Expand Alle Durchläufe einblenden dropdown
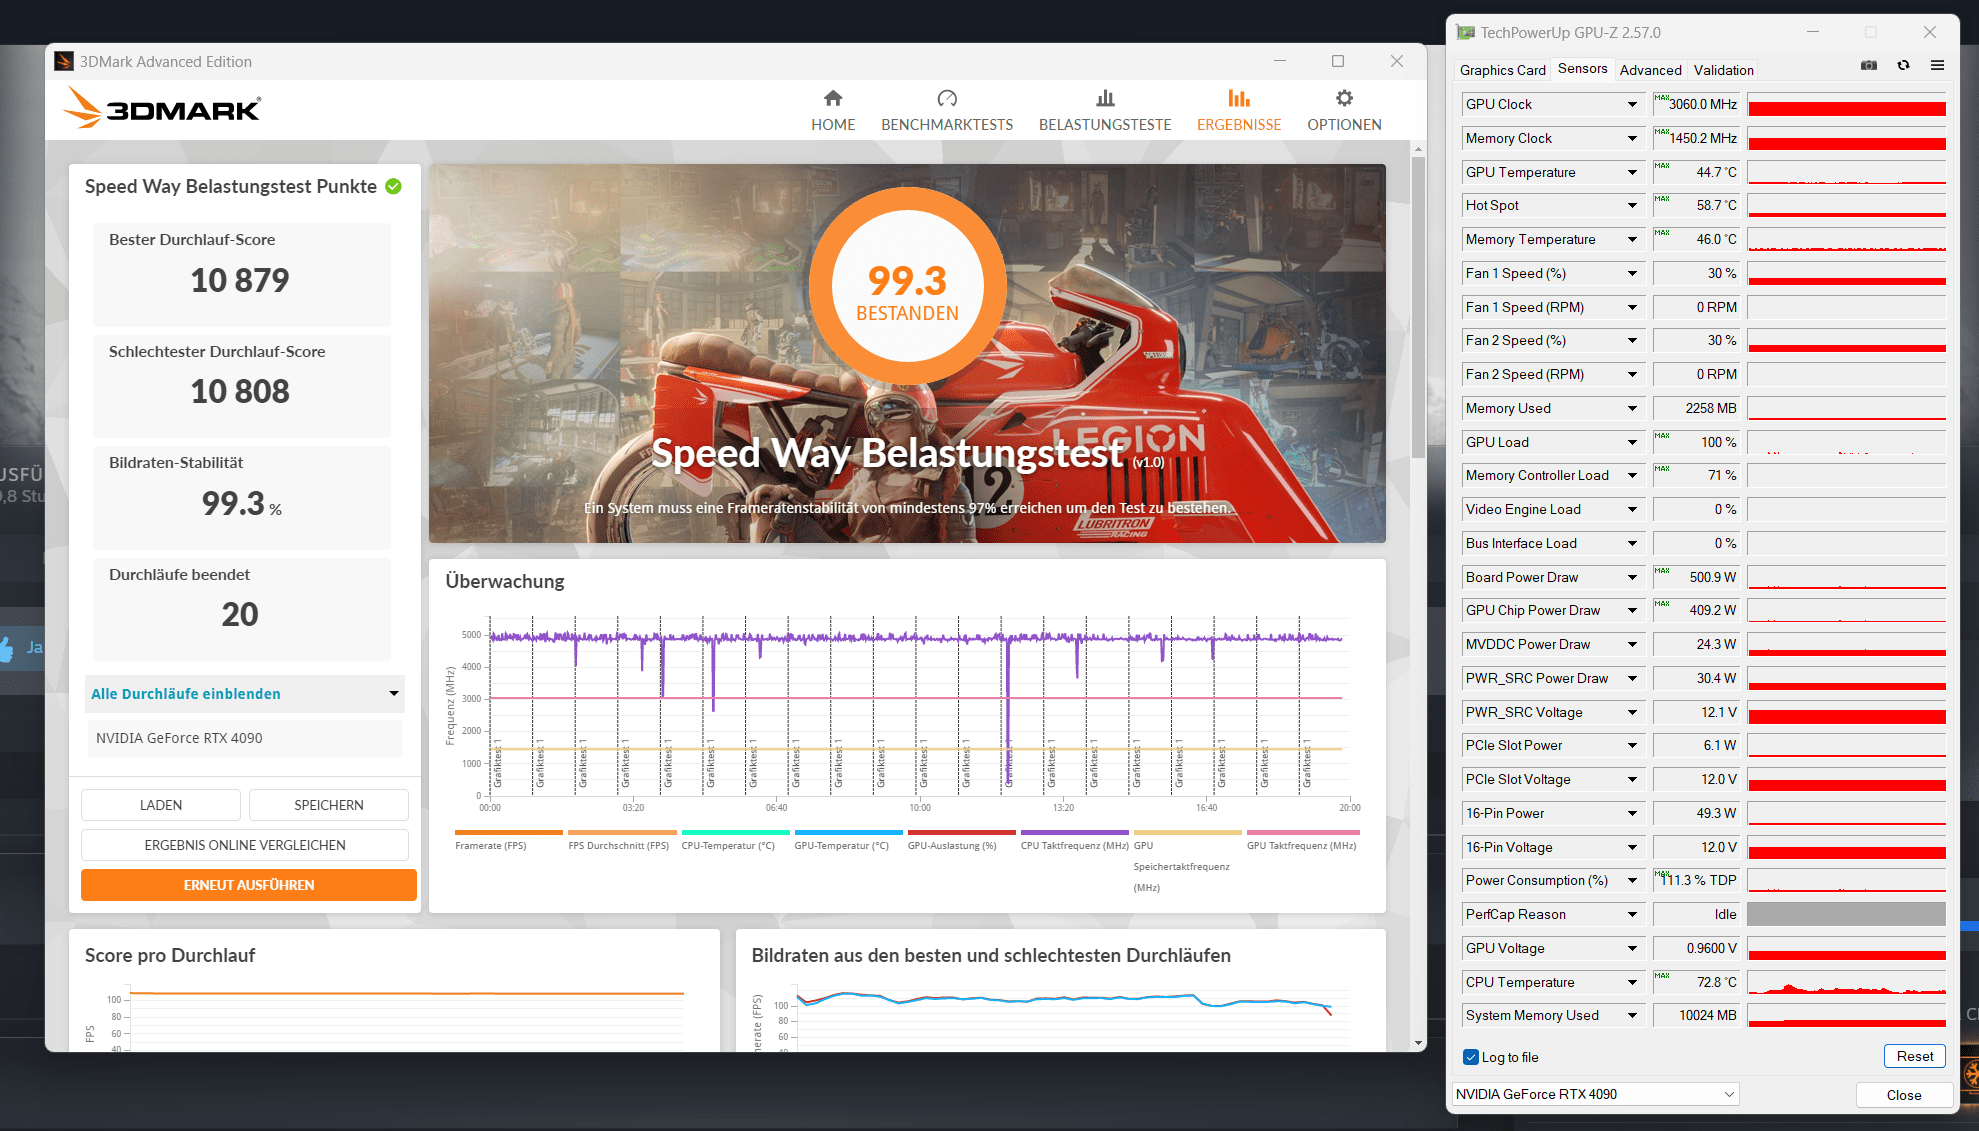The image size is (1979, 1131). click(245, 693)
